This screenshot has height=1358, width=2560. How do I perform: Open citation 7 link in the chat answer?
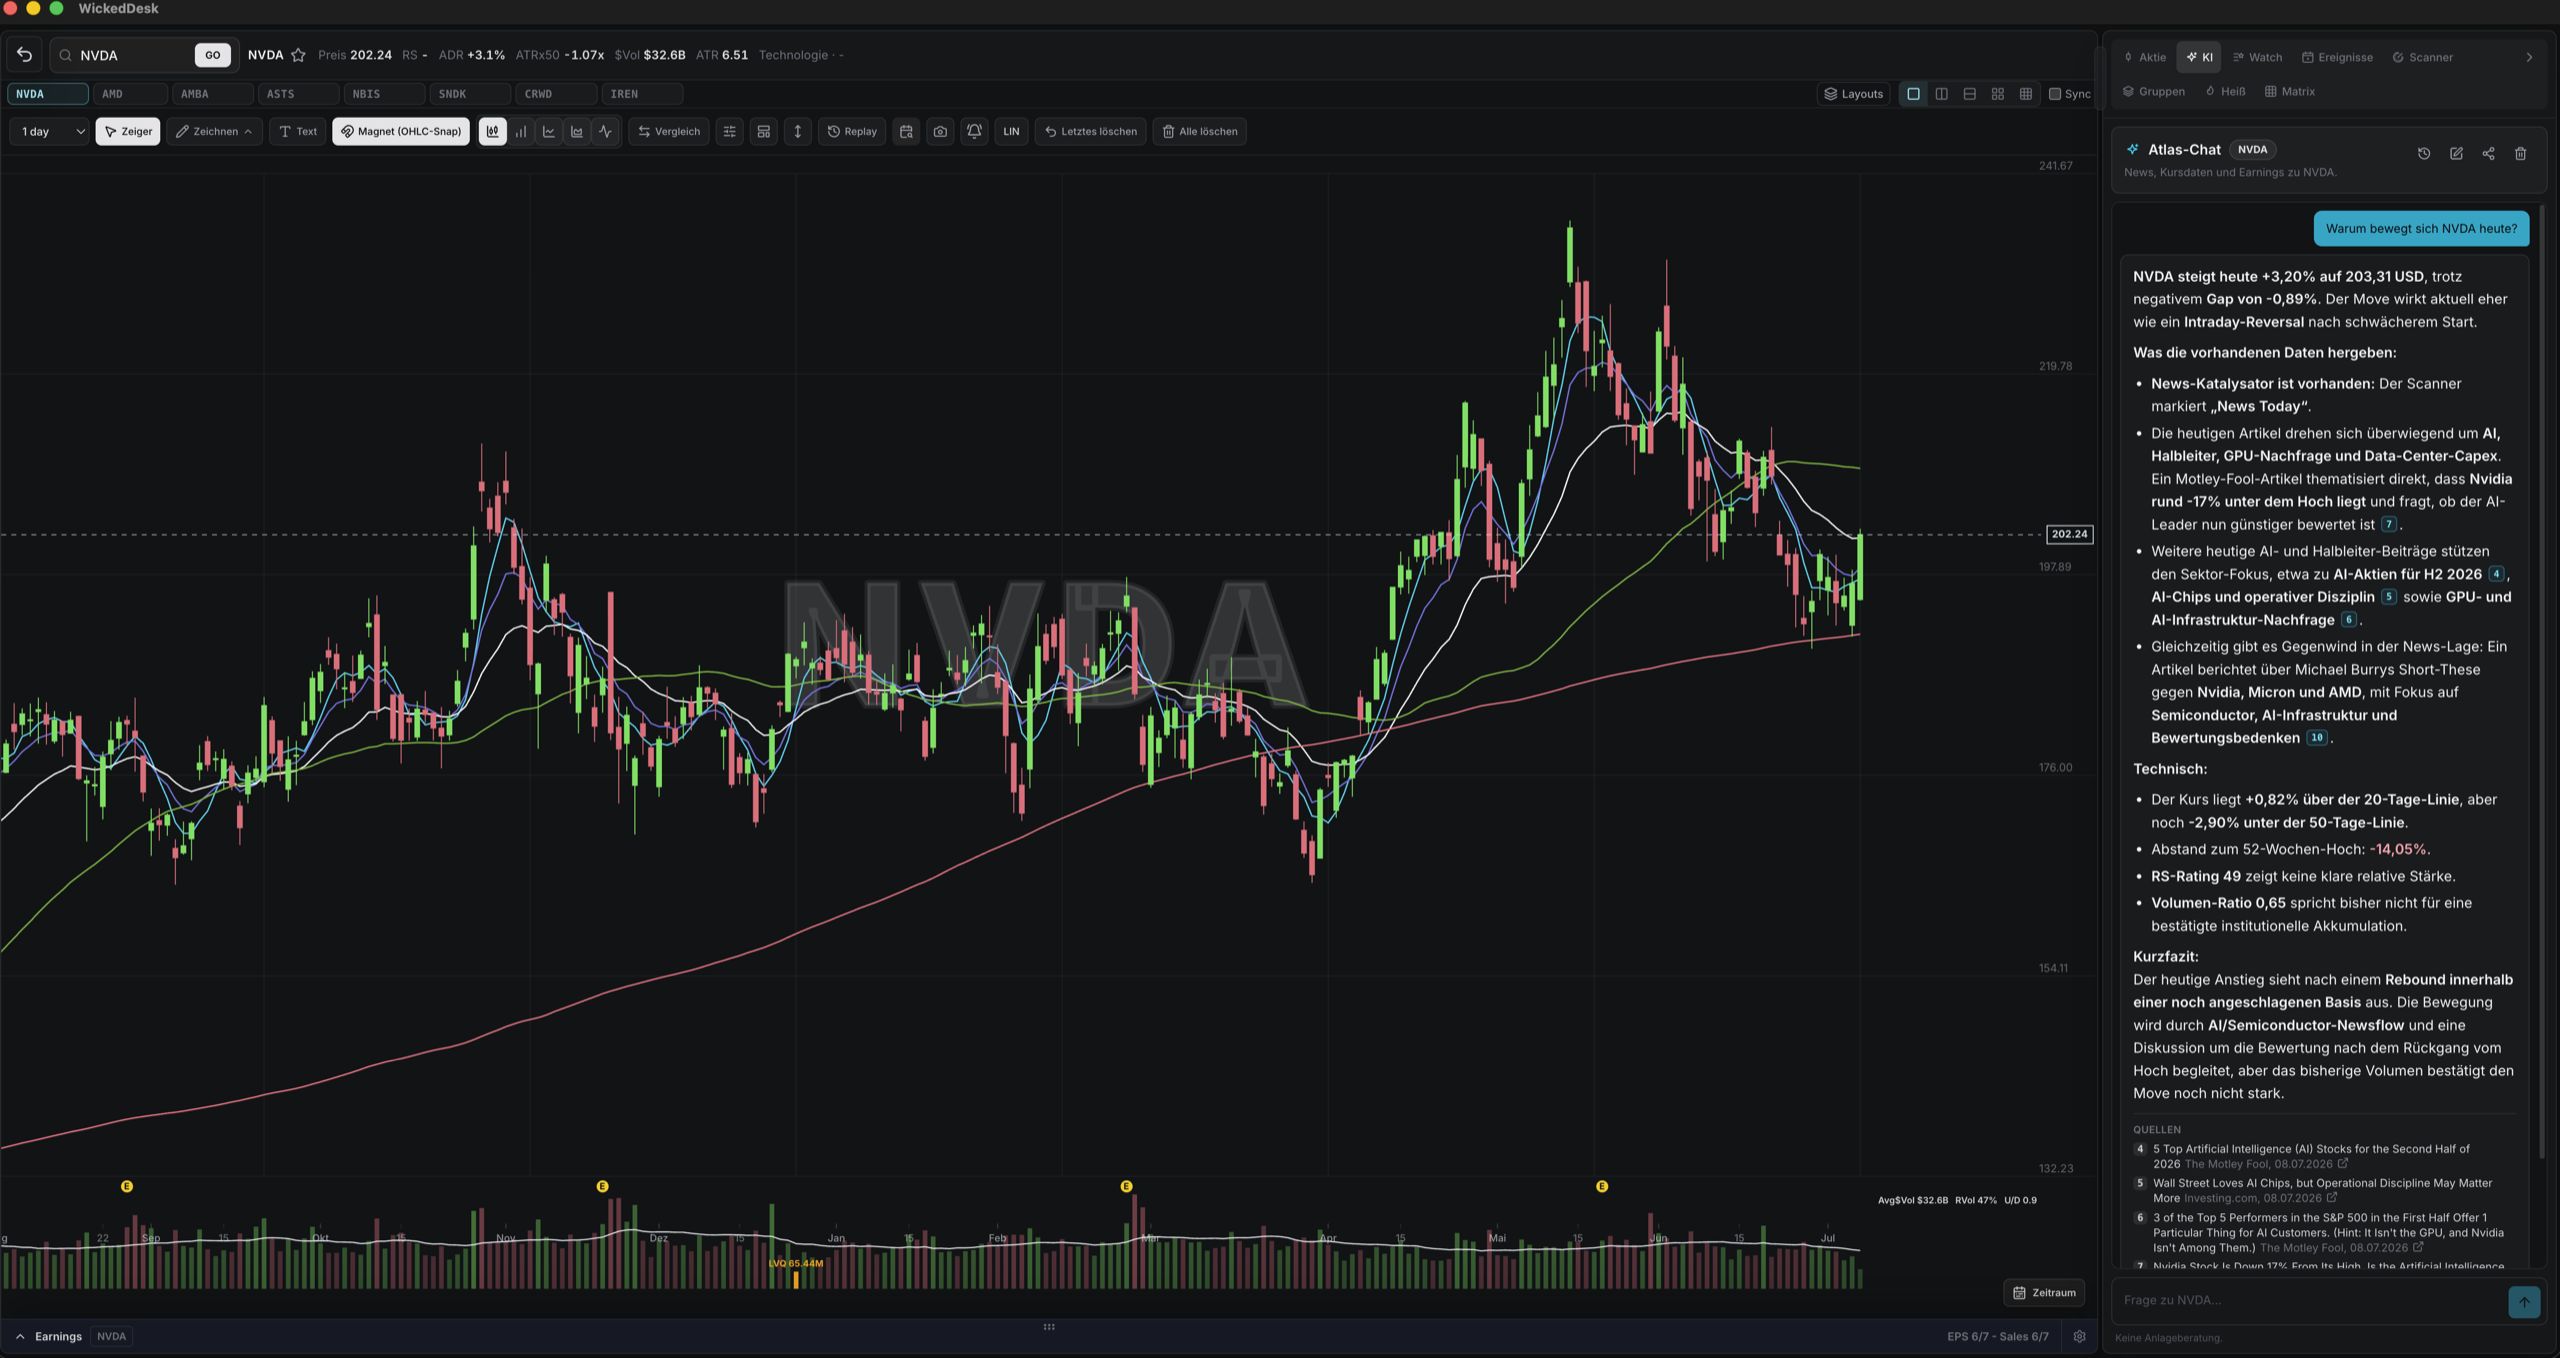pyautogui.click(x=2388, y=524)
